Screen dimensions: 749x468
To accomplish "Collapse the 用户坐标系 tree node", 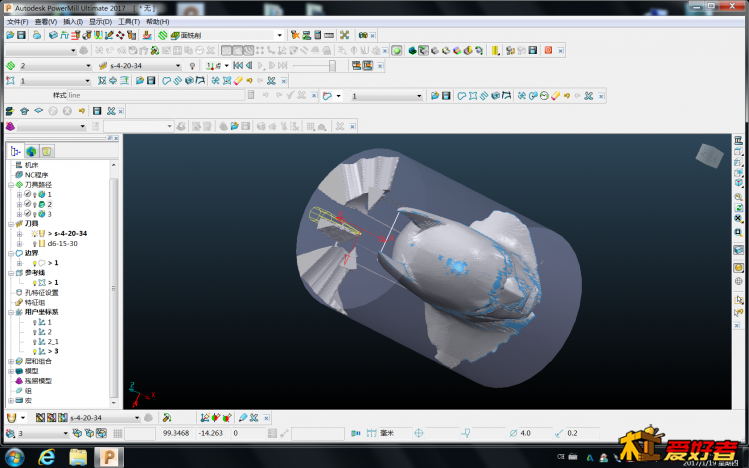I will (11, 312).
